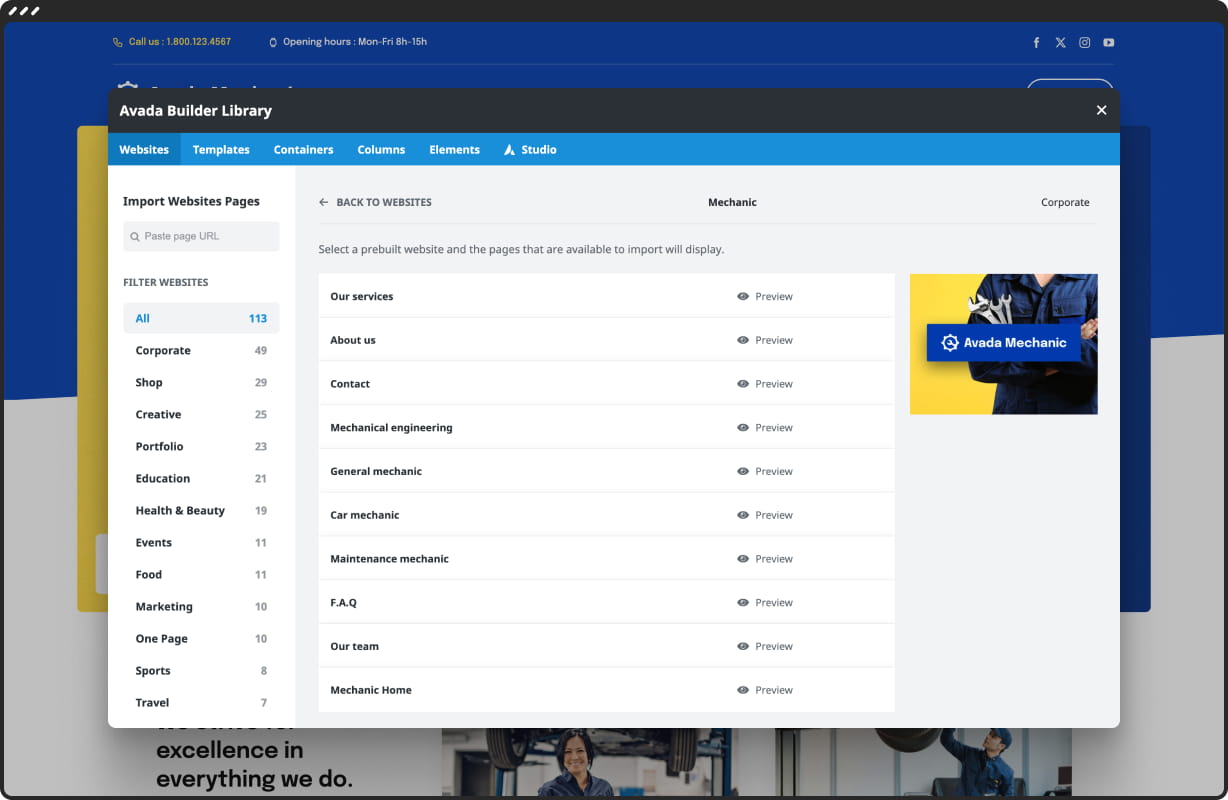The width and height of the screenshot is (1228, 800).
Task: Click the Avada Mechanic preview thumbnail
Action: [x=1004, y=344]
